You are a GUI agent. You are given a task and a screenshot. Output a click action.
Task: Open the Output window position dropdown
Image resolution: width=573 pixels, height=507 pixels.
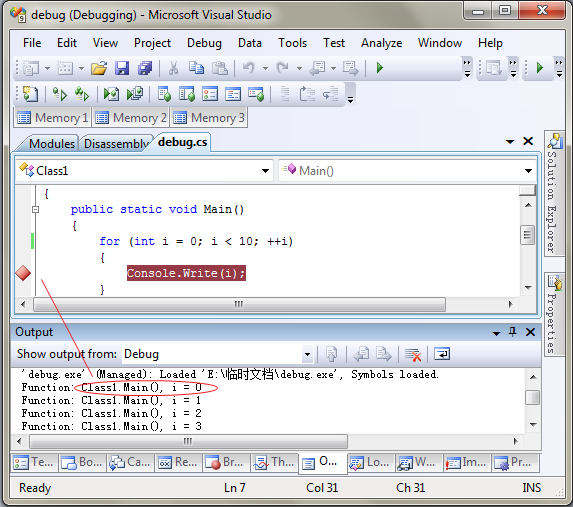tap(496, 333)
